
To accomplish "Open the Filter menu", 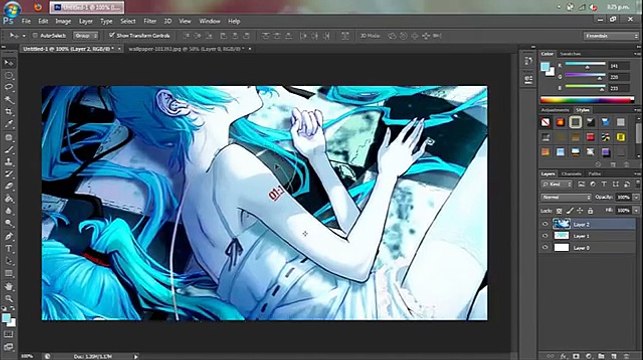I will tap(150, 21).
